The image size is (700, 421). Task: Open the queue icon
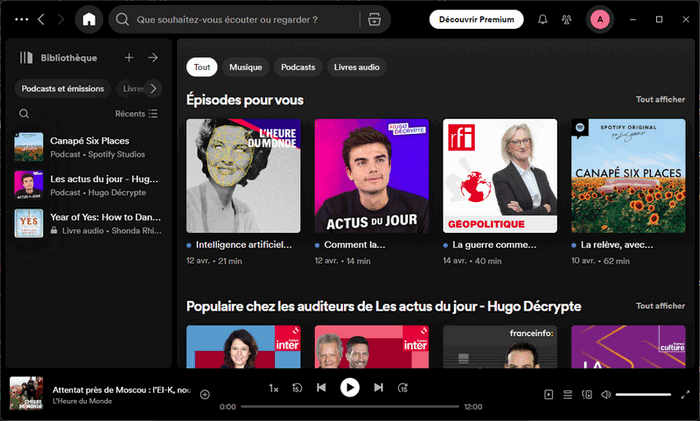(567, 395)
